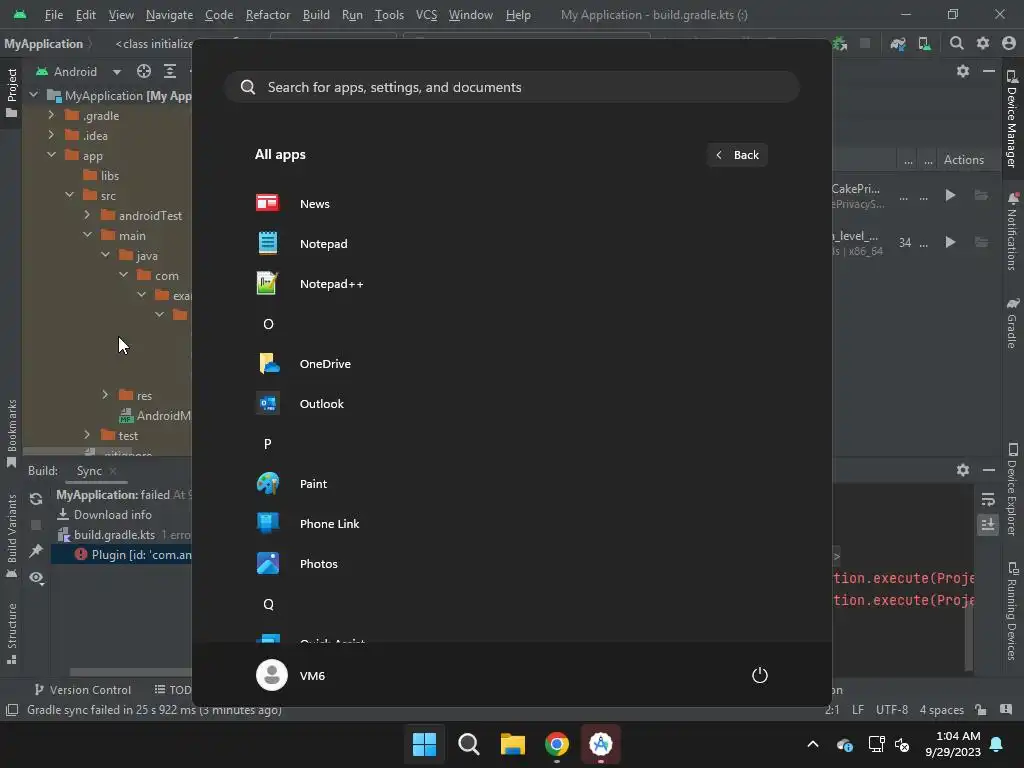1024x768 pixels.
Task: Open VM6 user account menu
Action: pyautogui.click(x=291, y=675)
